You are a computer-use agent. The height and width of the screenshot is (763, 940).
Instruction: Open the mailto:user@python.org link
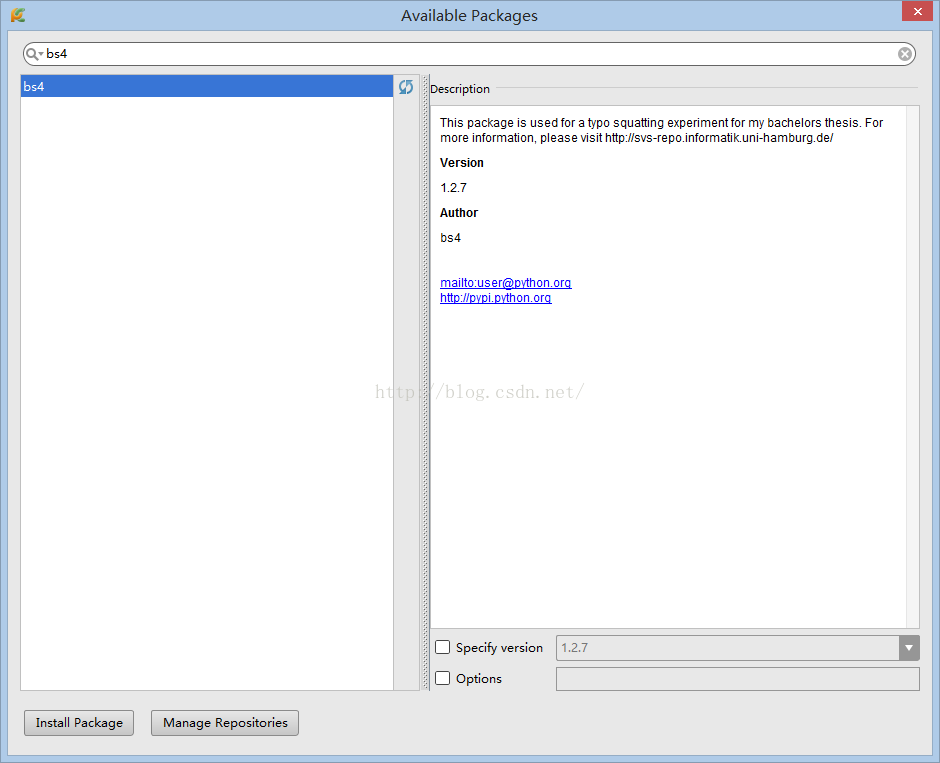click(505, 282)
